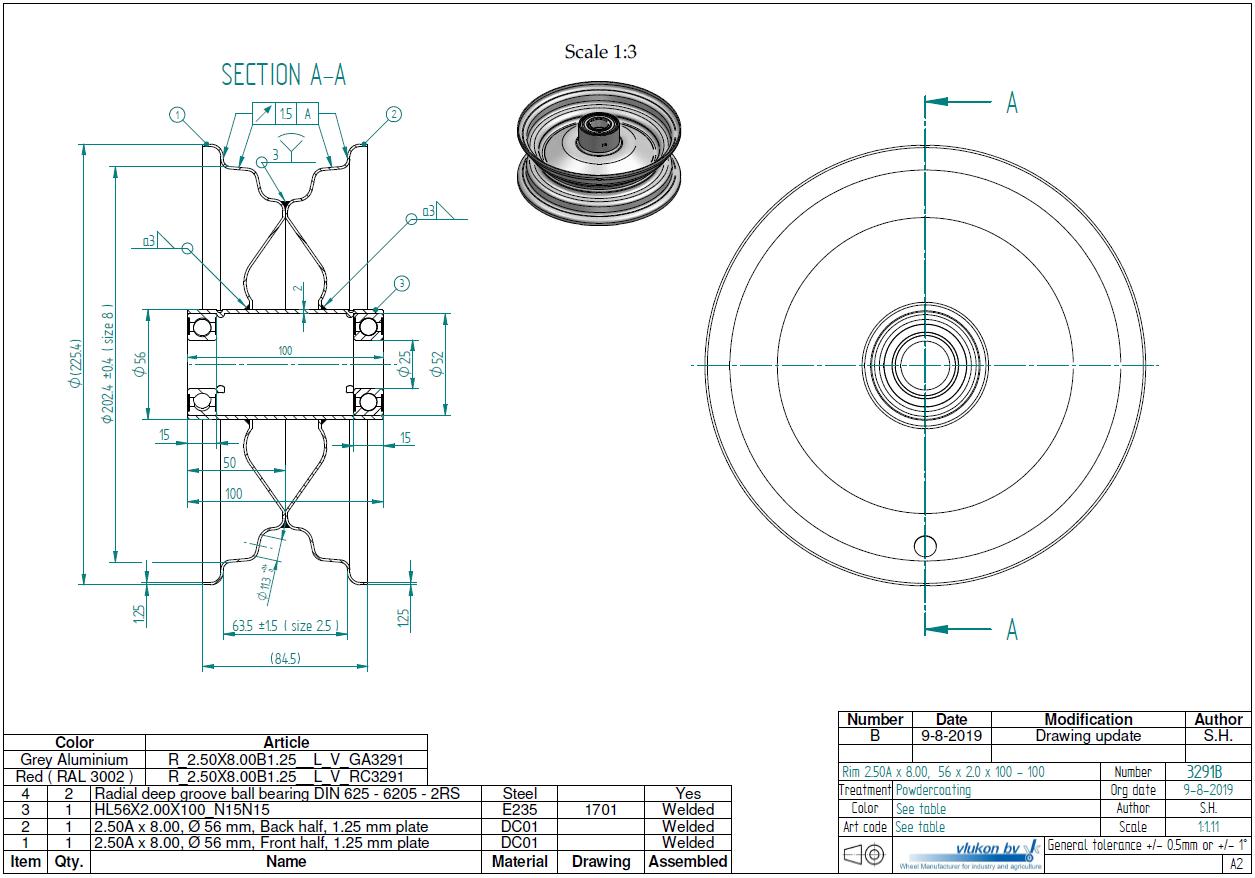Select the Powdercoating treatment cell
This screenshot has height=878, width=1255.
(x=932, y=790)
